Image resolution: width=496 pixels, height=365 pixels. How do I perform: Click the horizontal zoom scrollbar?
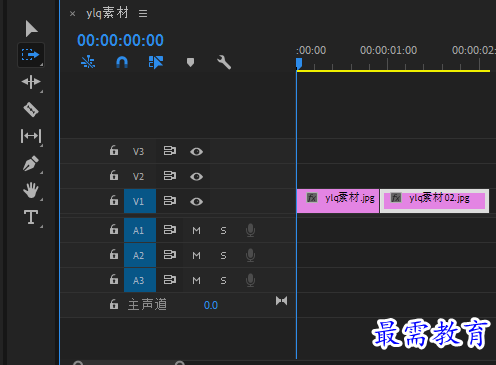click(129, 363)
